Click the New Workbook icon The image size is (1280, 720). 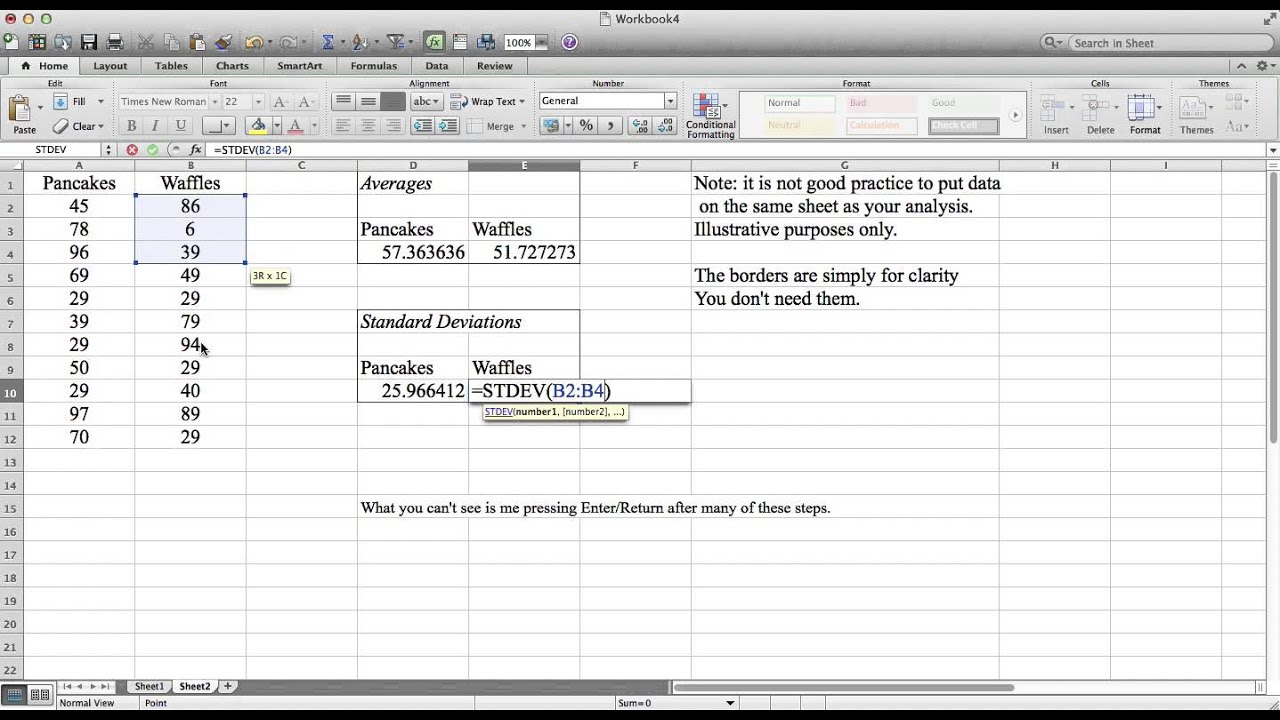(11, 42)
